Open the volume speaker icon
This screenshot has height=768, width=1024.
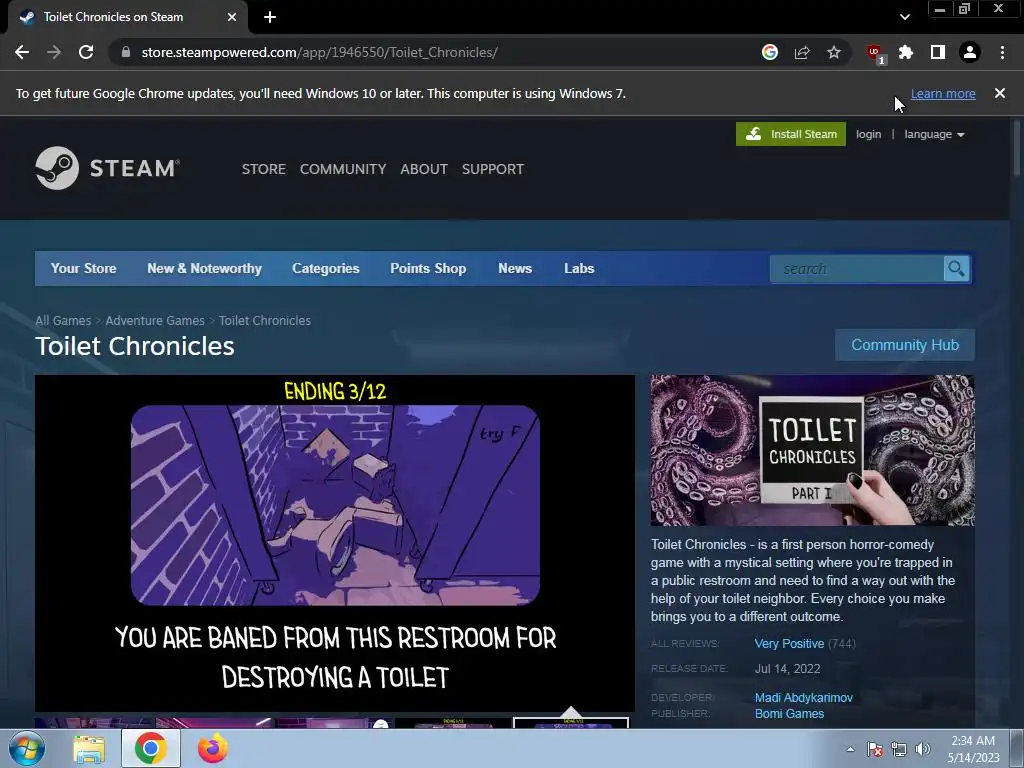click(923, 749)
